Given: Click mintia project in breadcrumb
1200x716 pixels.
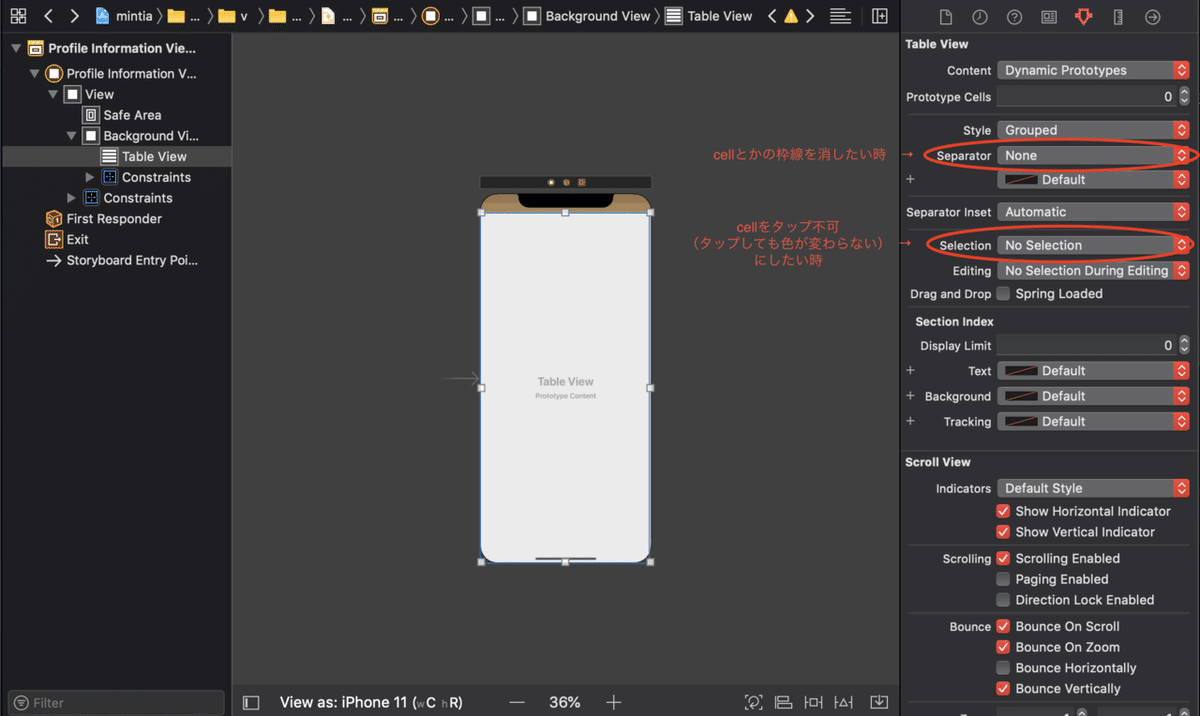Looking at the screenshot, I should [x=124, y=16].
